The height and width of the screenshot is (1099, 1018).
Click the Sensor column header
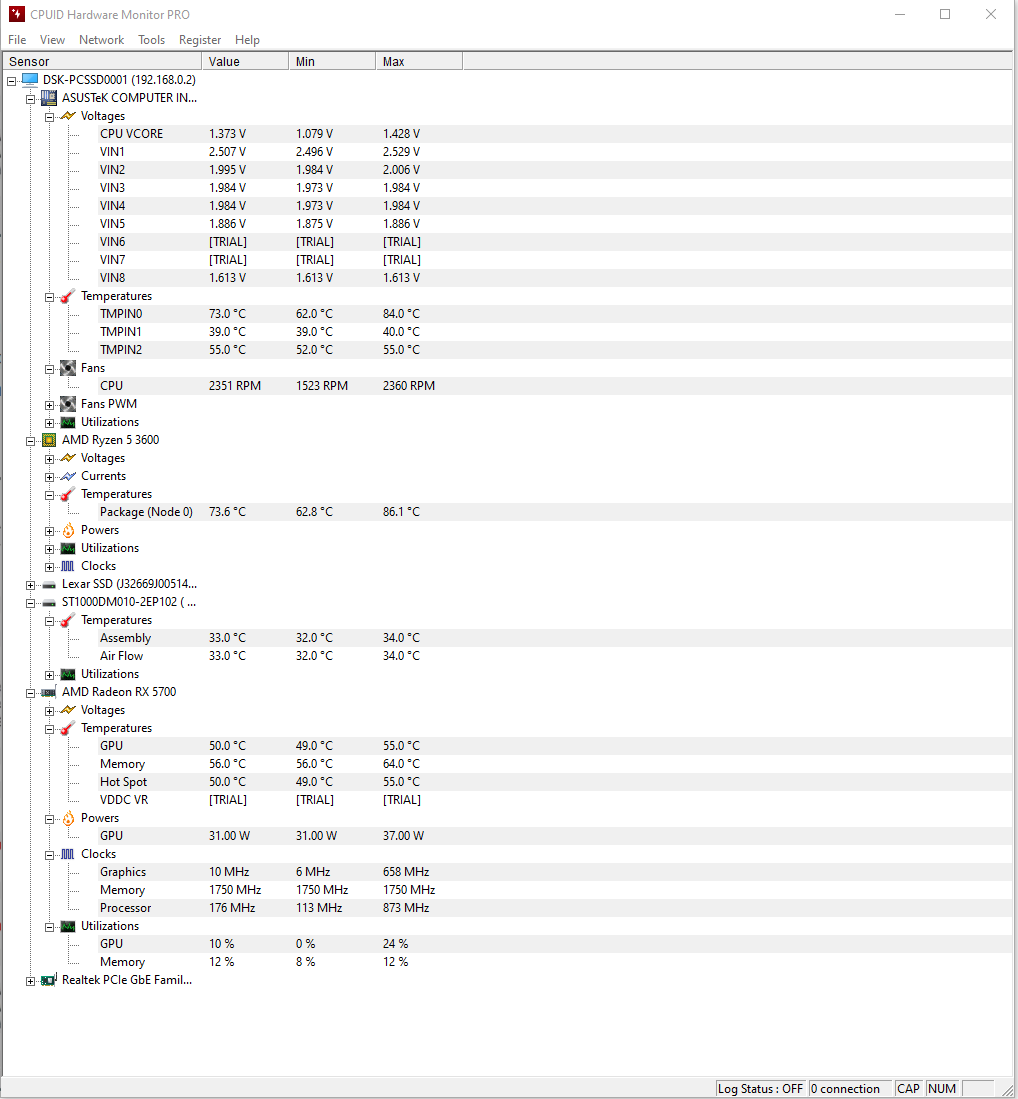tap(102, 62)
